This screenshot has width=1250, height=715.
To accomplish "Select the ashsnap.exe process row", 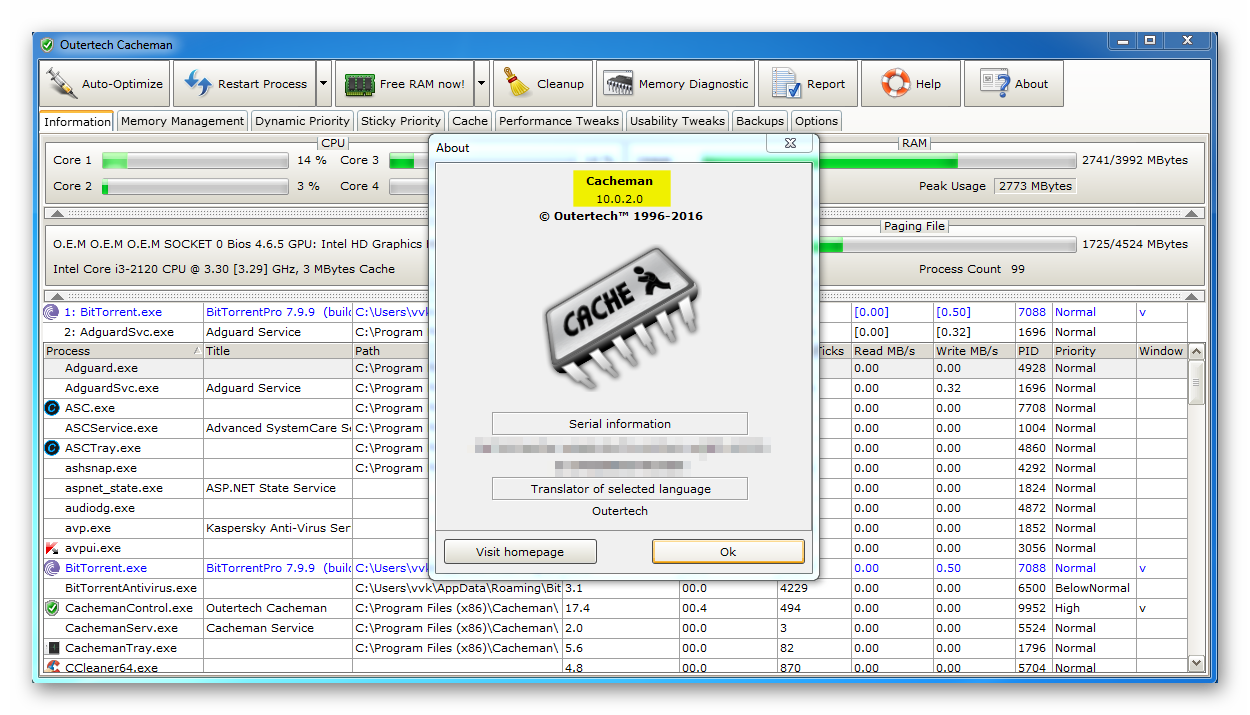I will coord(615,468).
